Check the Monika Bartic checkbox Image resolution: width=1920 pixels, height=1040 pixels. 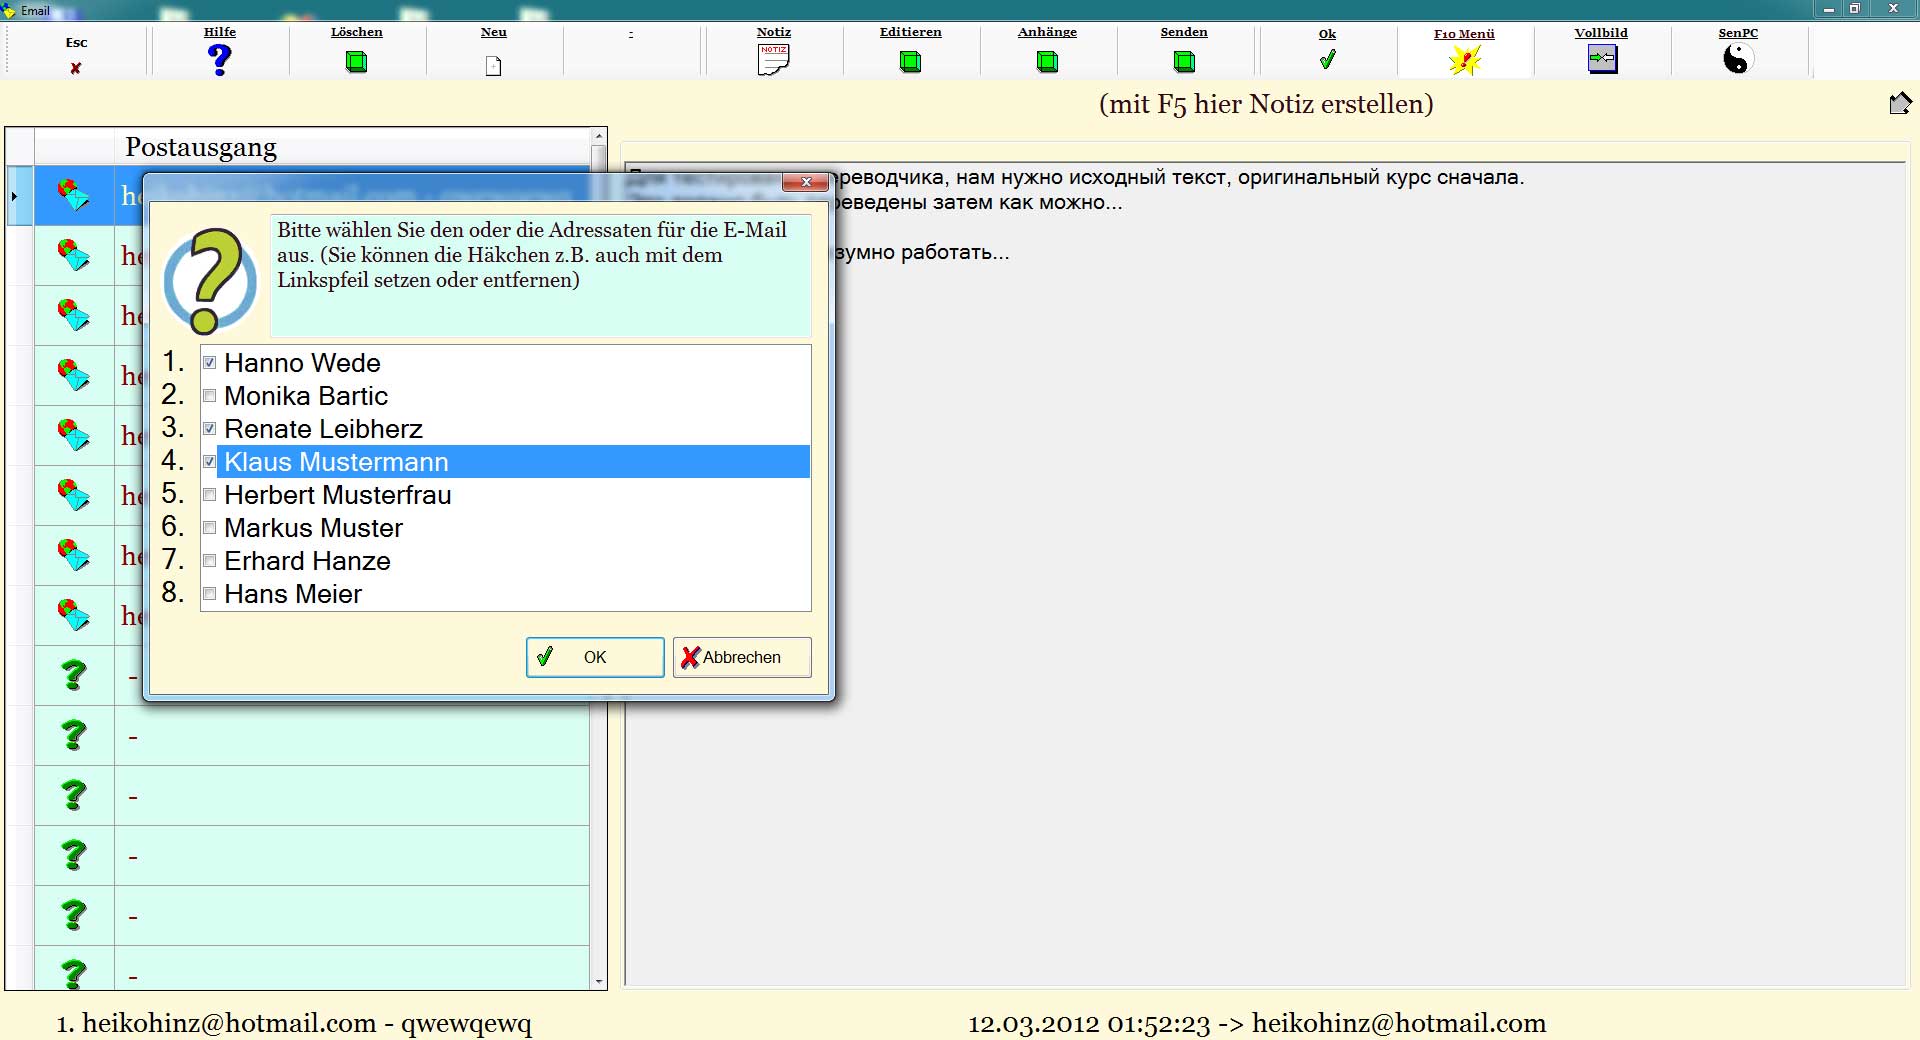(210, 396)
